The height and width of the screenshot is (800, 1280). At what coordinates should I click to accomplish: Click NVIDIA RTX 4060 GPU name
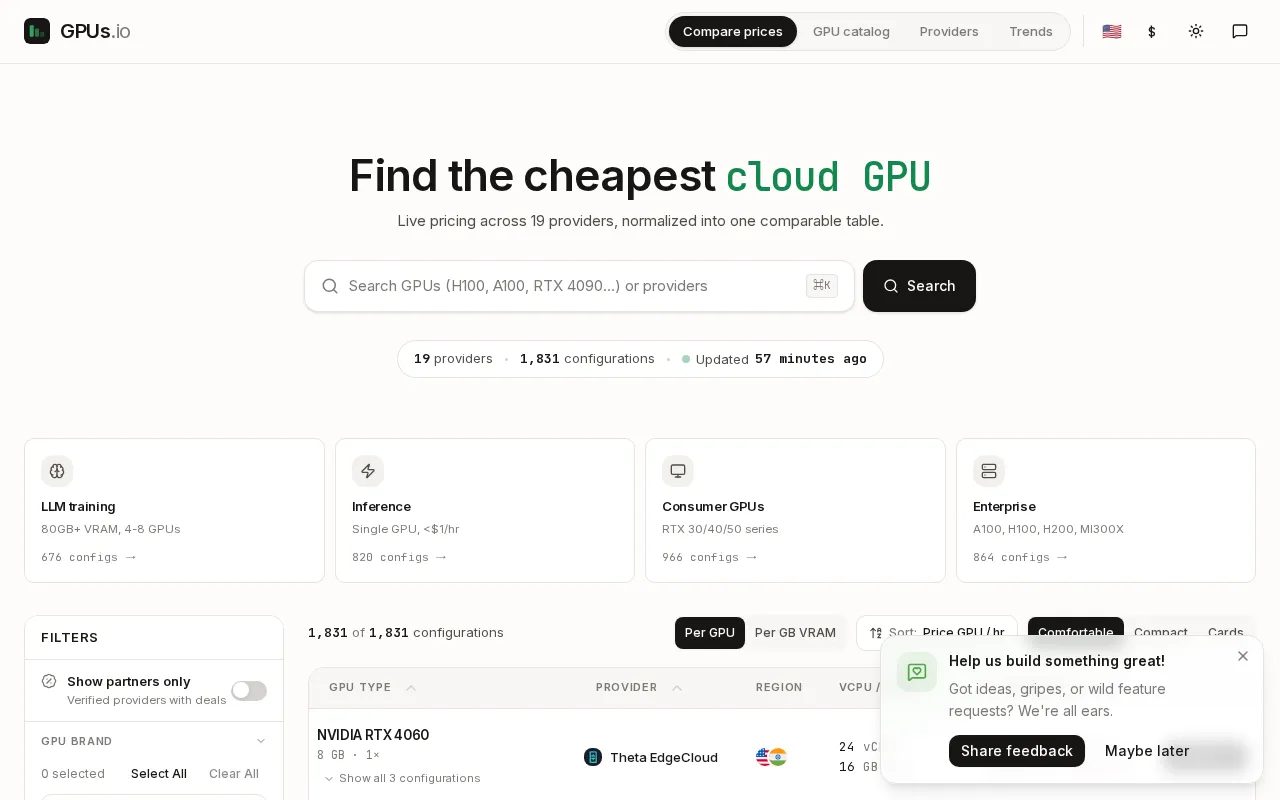click(373, 735)
